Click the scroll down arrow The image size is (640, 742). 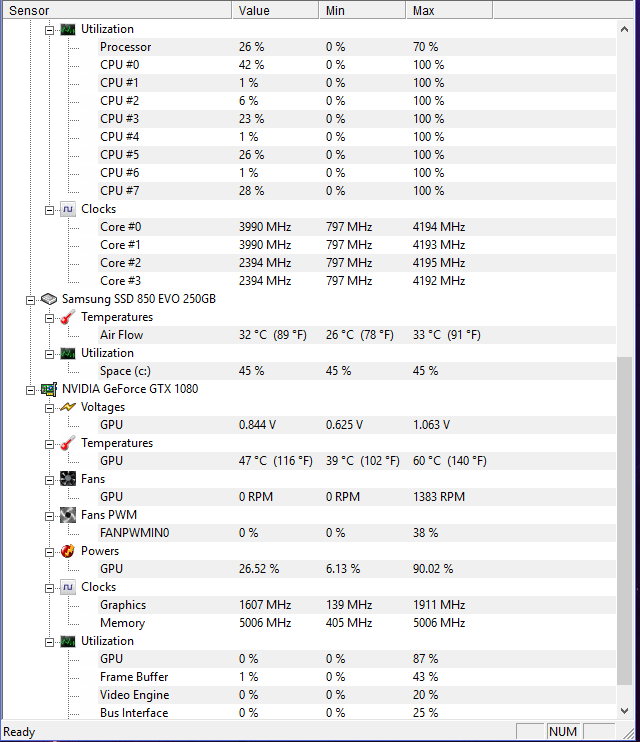[624, 711]
